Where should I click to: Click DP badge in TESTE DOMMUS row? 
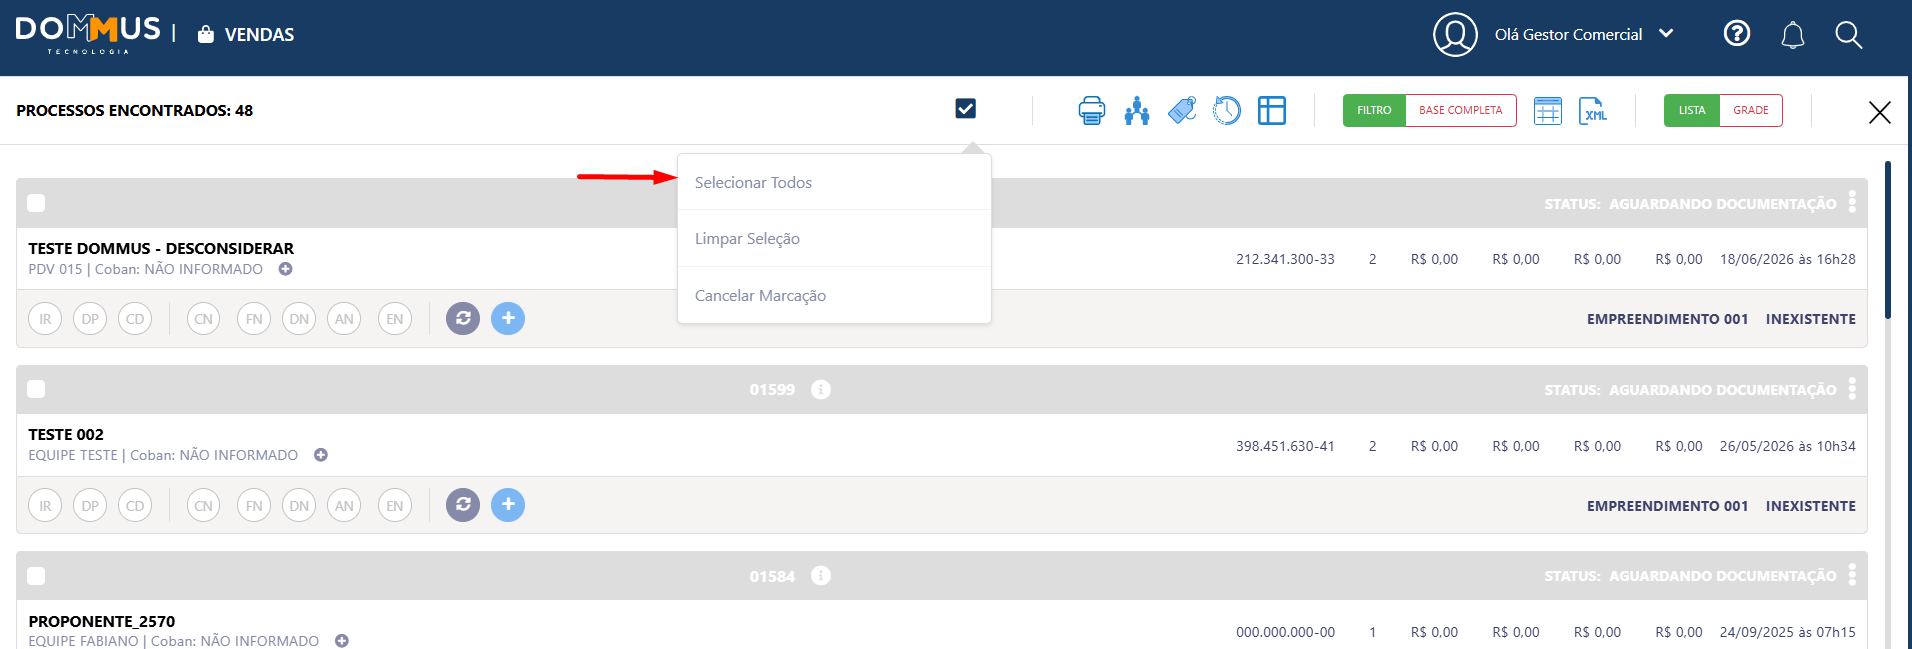point(90,319)
